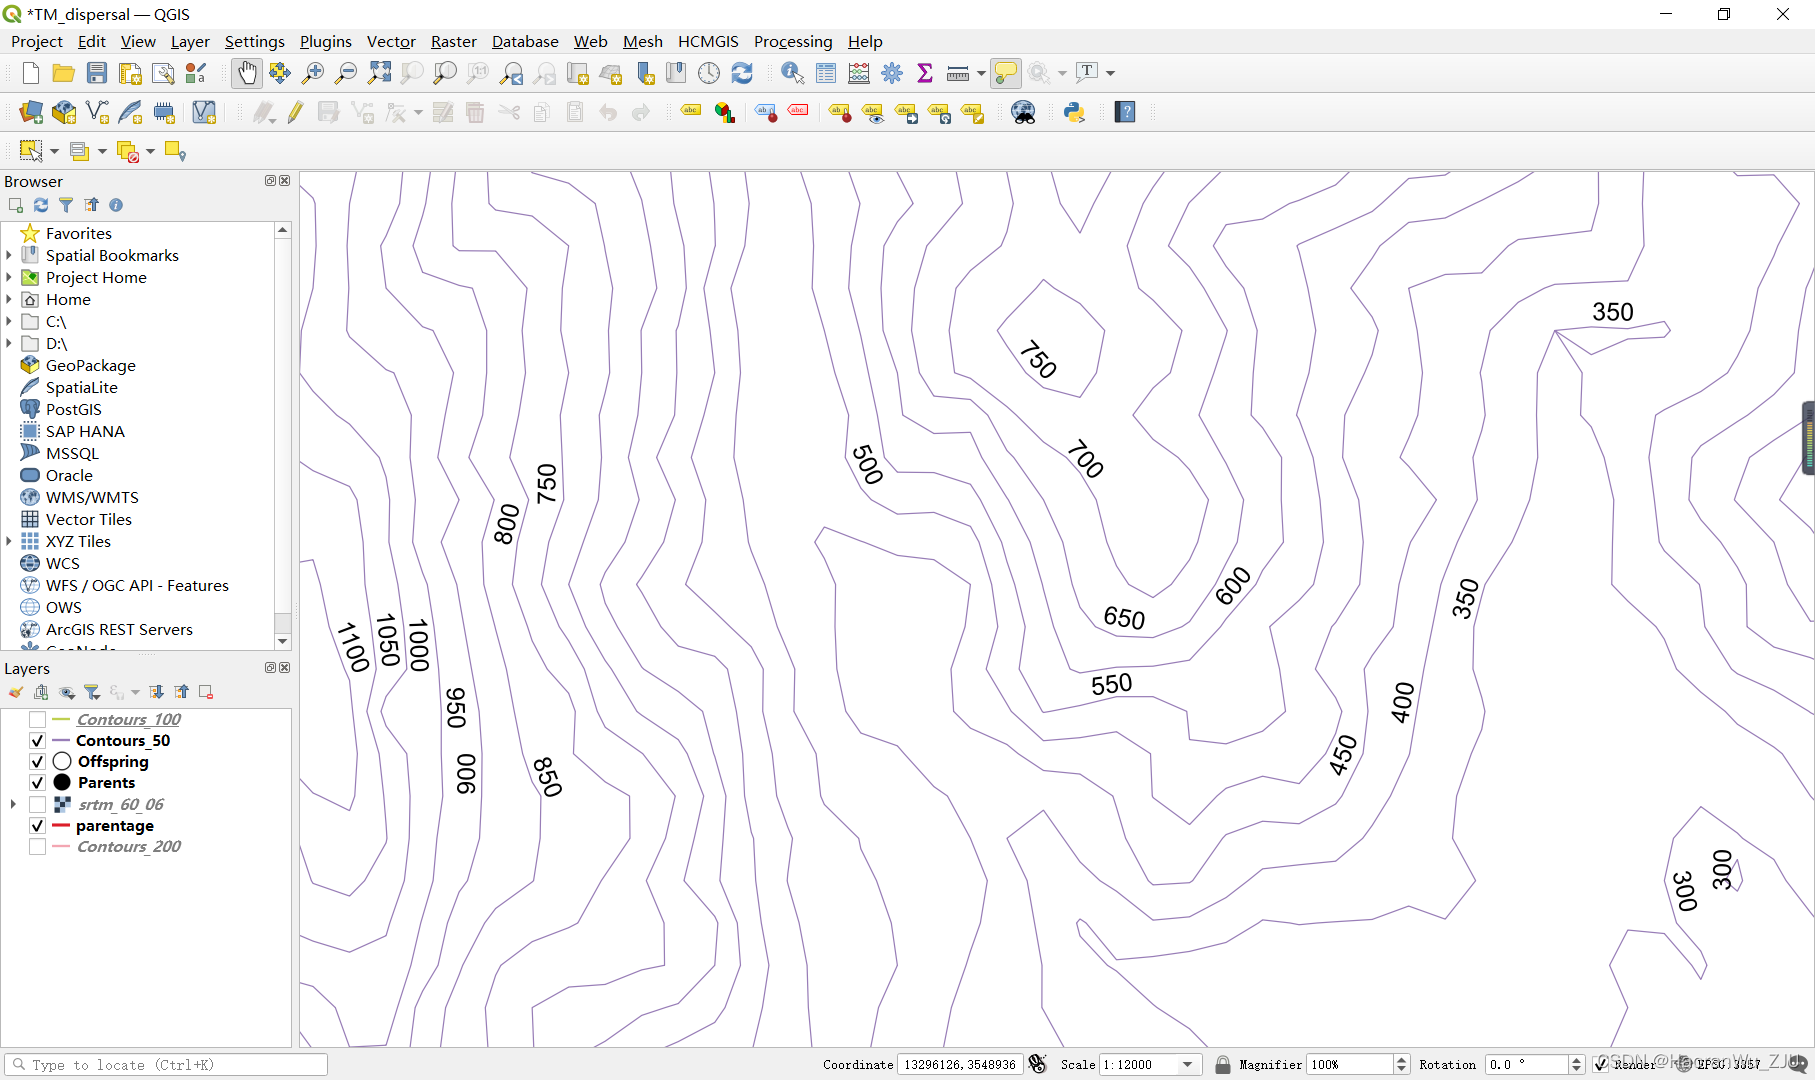Uncheck the Contours_50 layer

37,741
